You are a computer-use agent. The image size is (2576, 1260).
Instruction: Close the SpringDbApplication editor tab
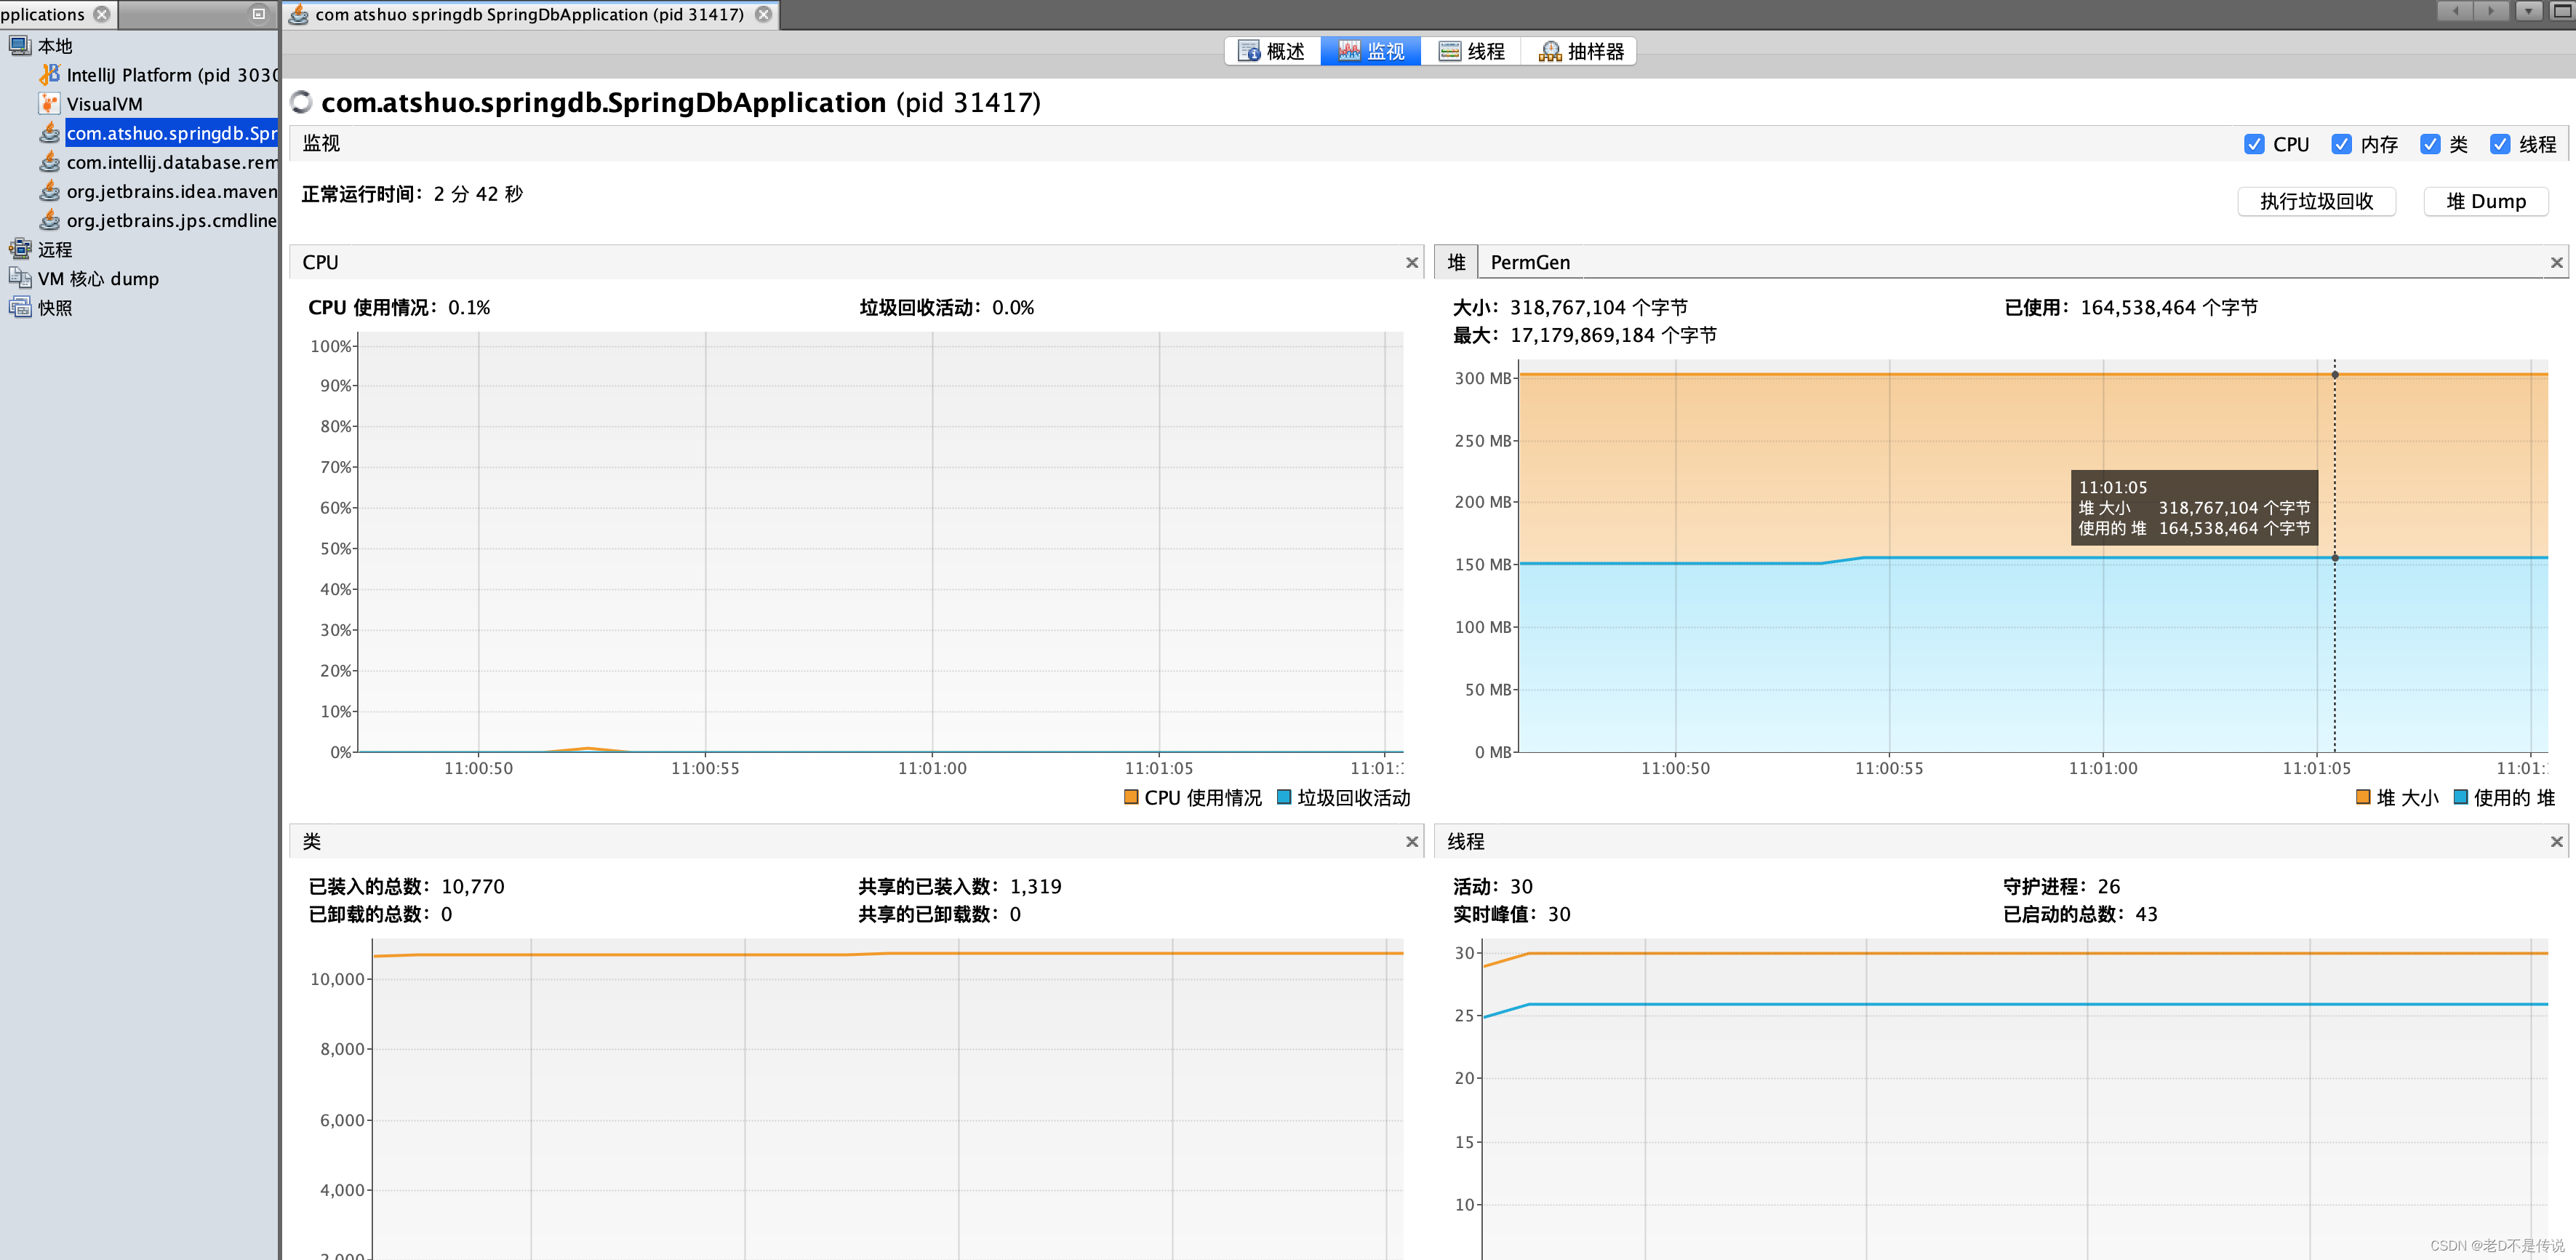point(764,14)
